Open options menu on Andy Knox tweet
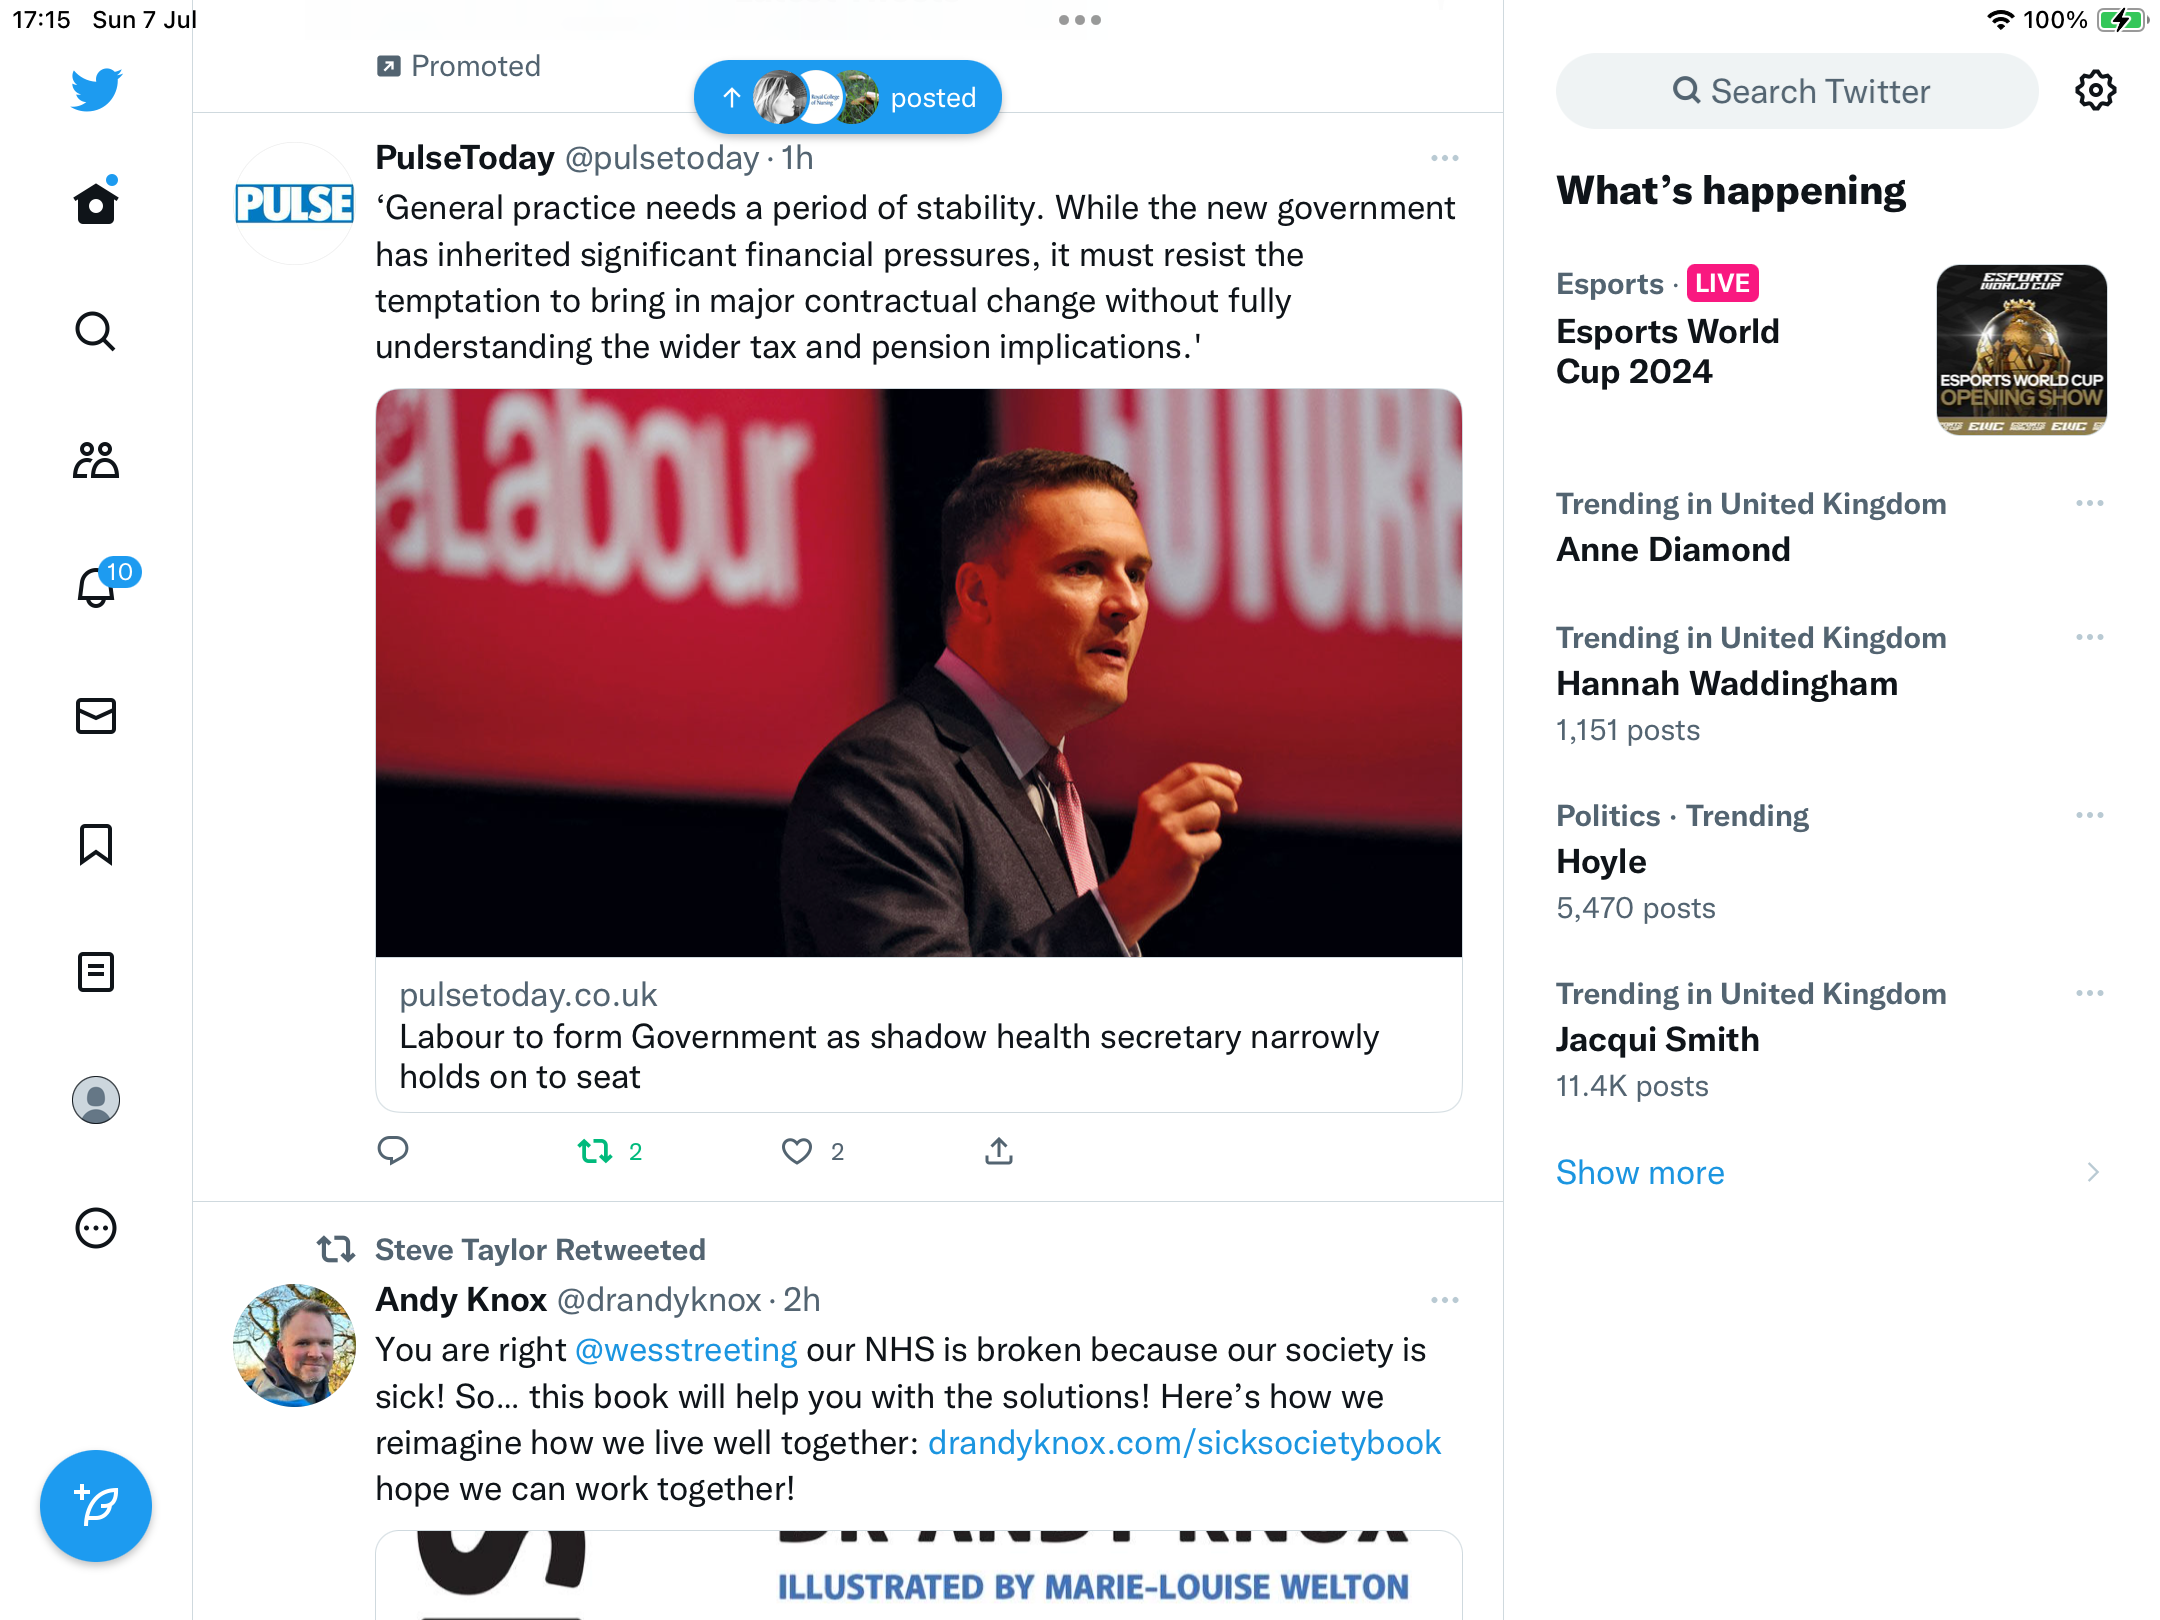2160x1620 pixels. point(1444,1300)
